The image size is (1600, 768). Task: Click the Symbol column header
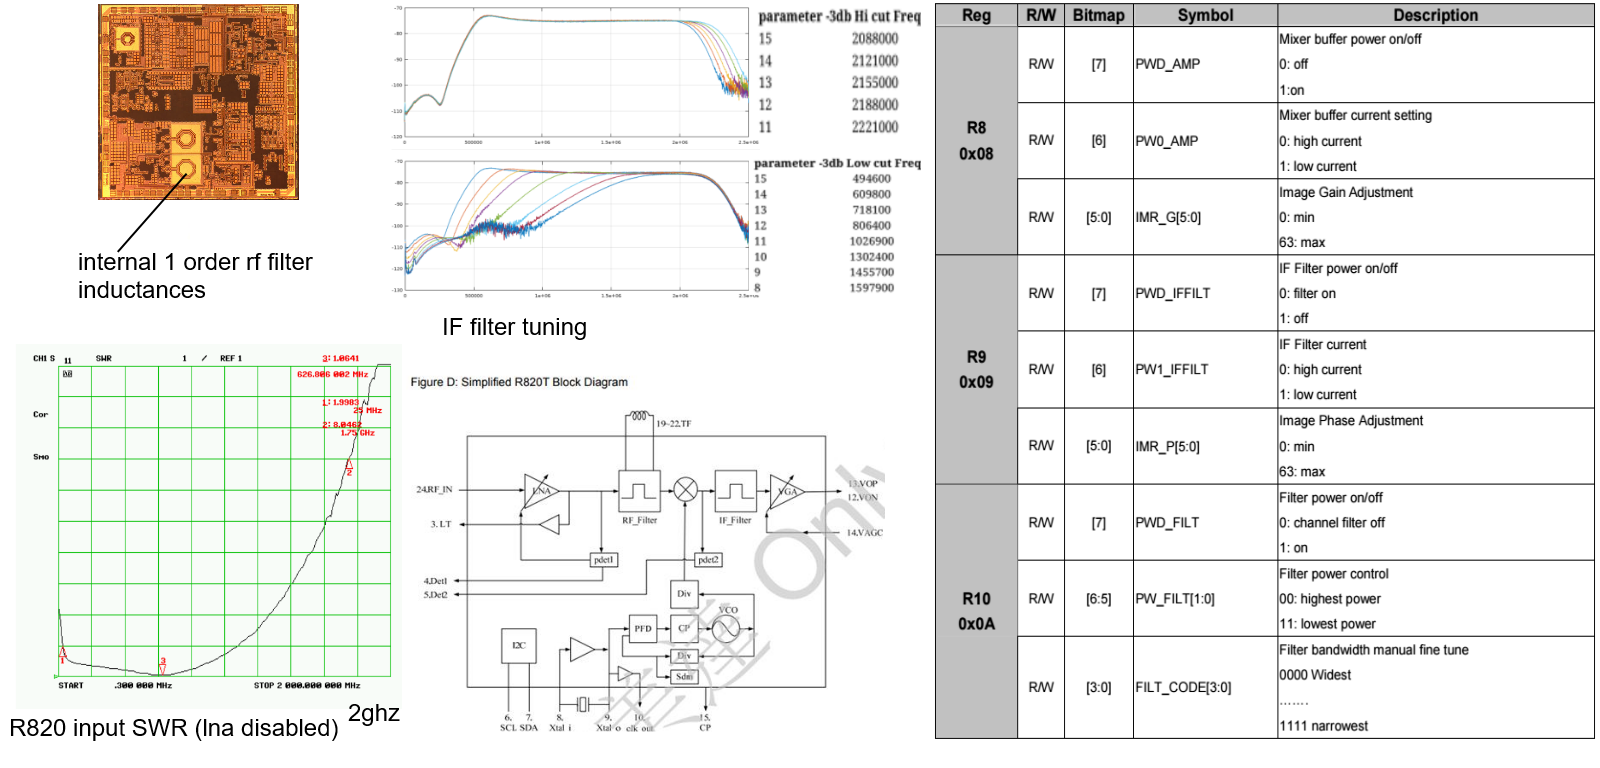coord(1205,15)
